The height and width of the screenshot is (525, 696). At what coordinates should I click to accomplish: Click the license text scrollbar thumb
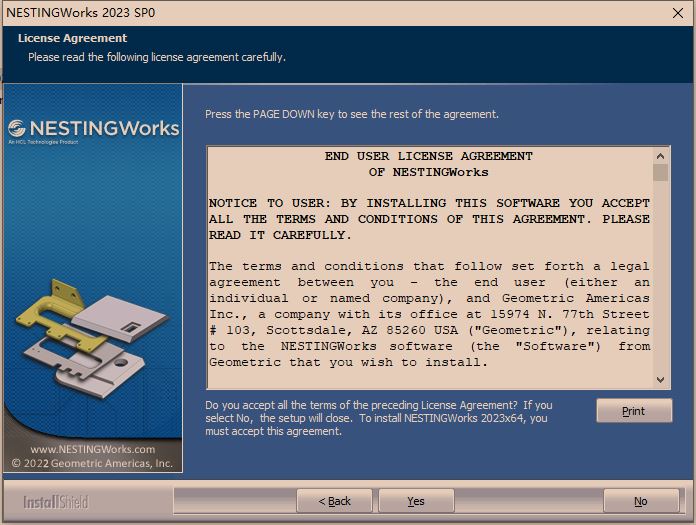pos(660,173)
